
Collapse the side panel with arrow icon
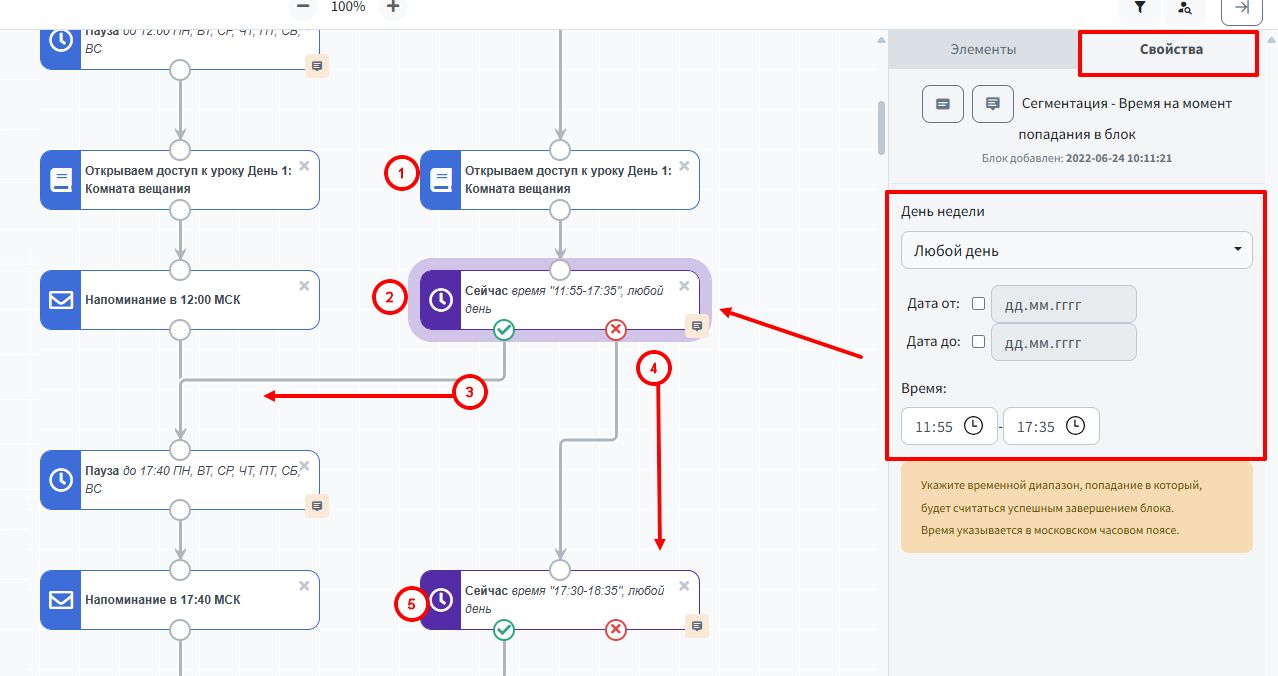pos(1242,8)
